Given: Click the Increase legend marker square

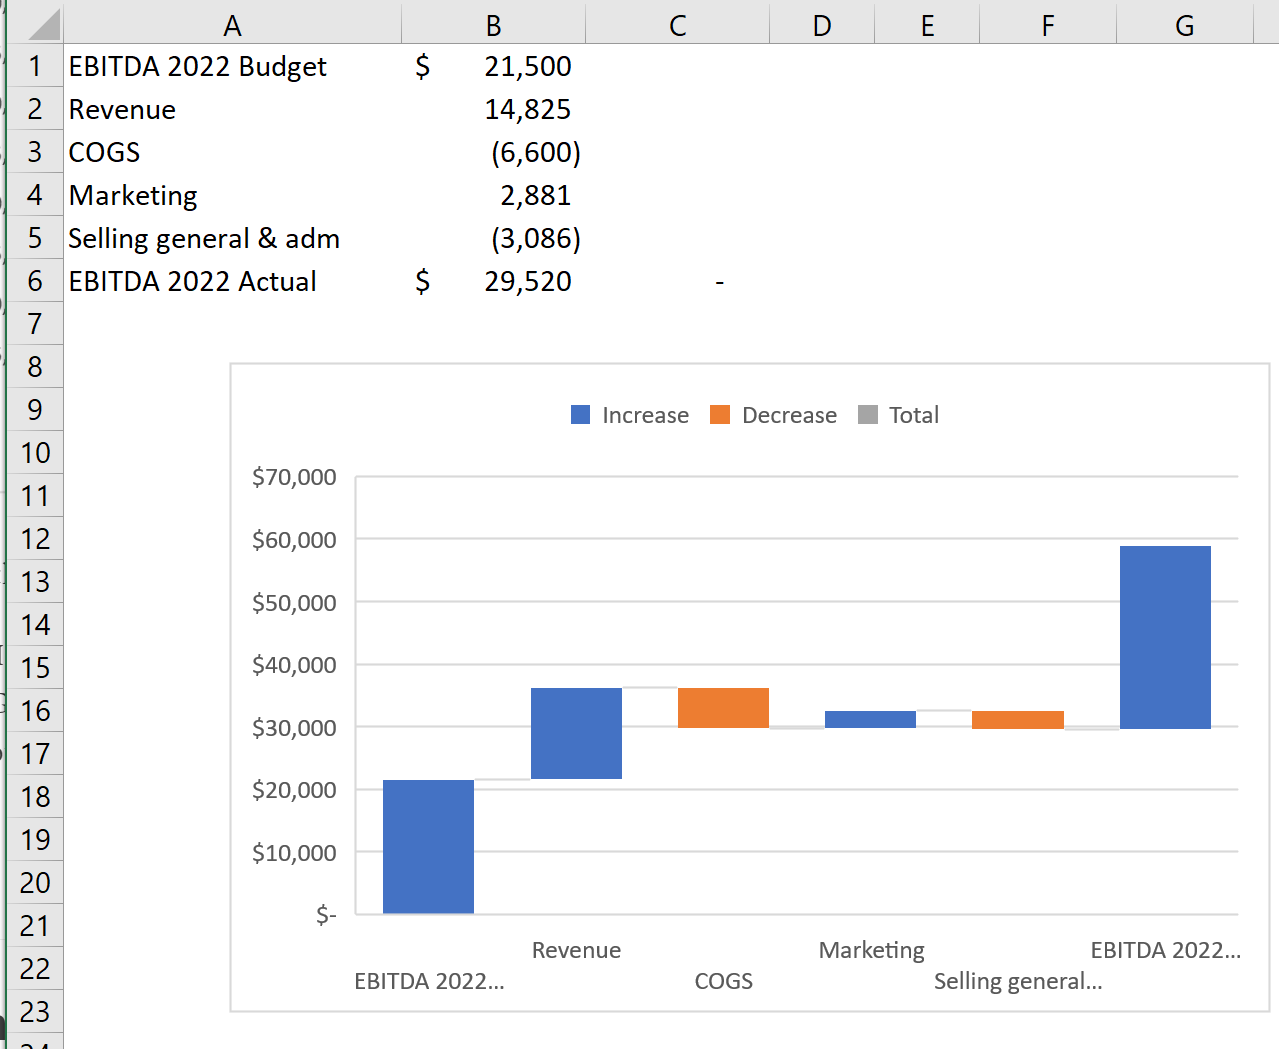Looking at the screenshot, I should (578, 414).
